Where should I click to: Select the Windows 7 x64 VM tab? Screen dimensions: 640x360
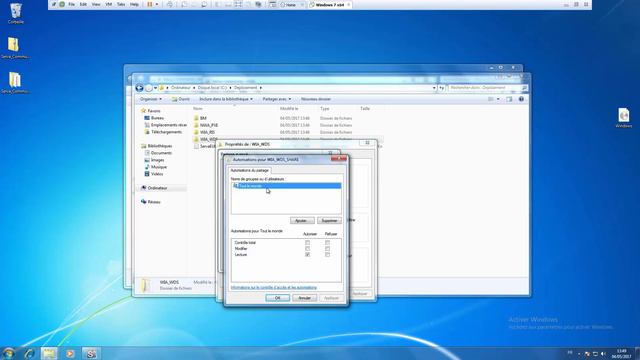329,5
